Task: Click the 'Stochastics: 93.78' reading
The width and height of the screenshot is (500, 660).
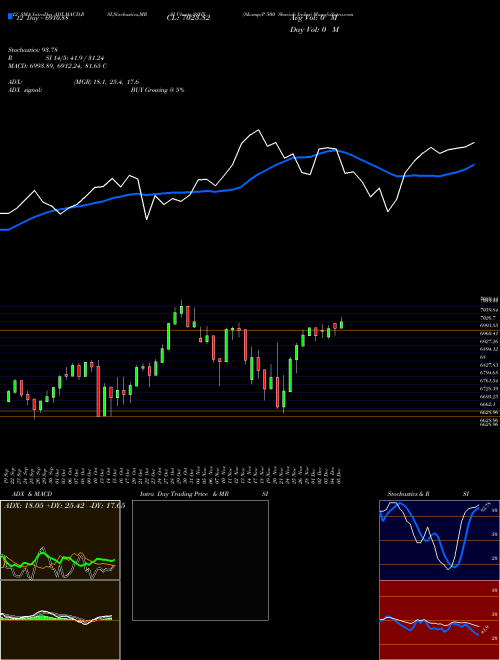Action: pyautogui.click(x=32, y=50)
